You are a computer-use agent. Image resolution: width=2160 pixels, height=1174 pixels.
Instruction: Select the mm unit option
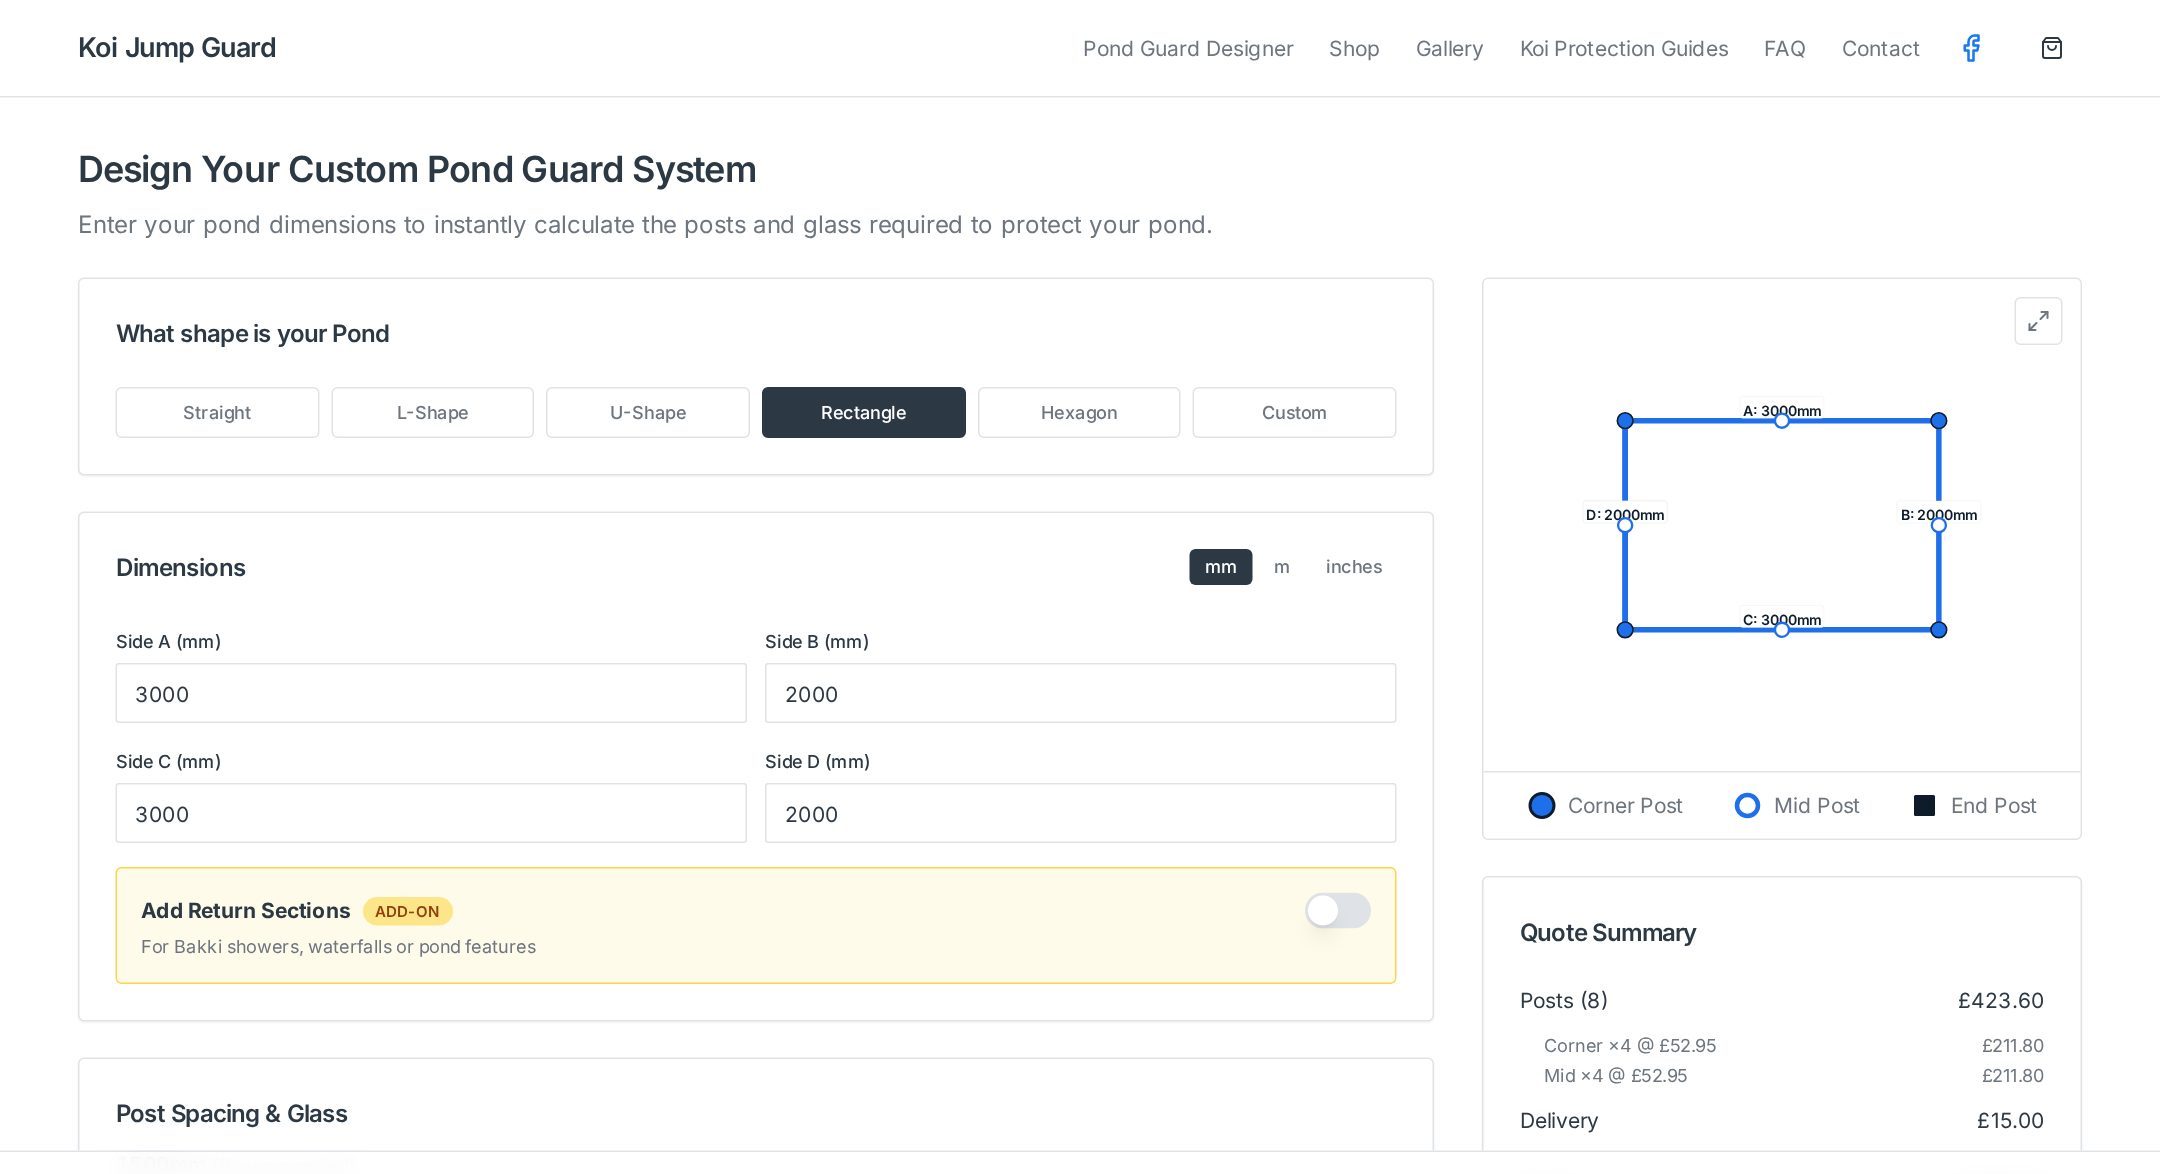point(1220,567)
